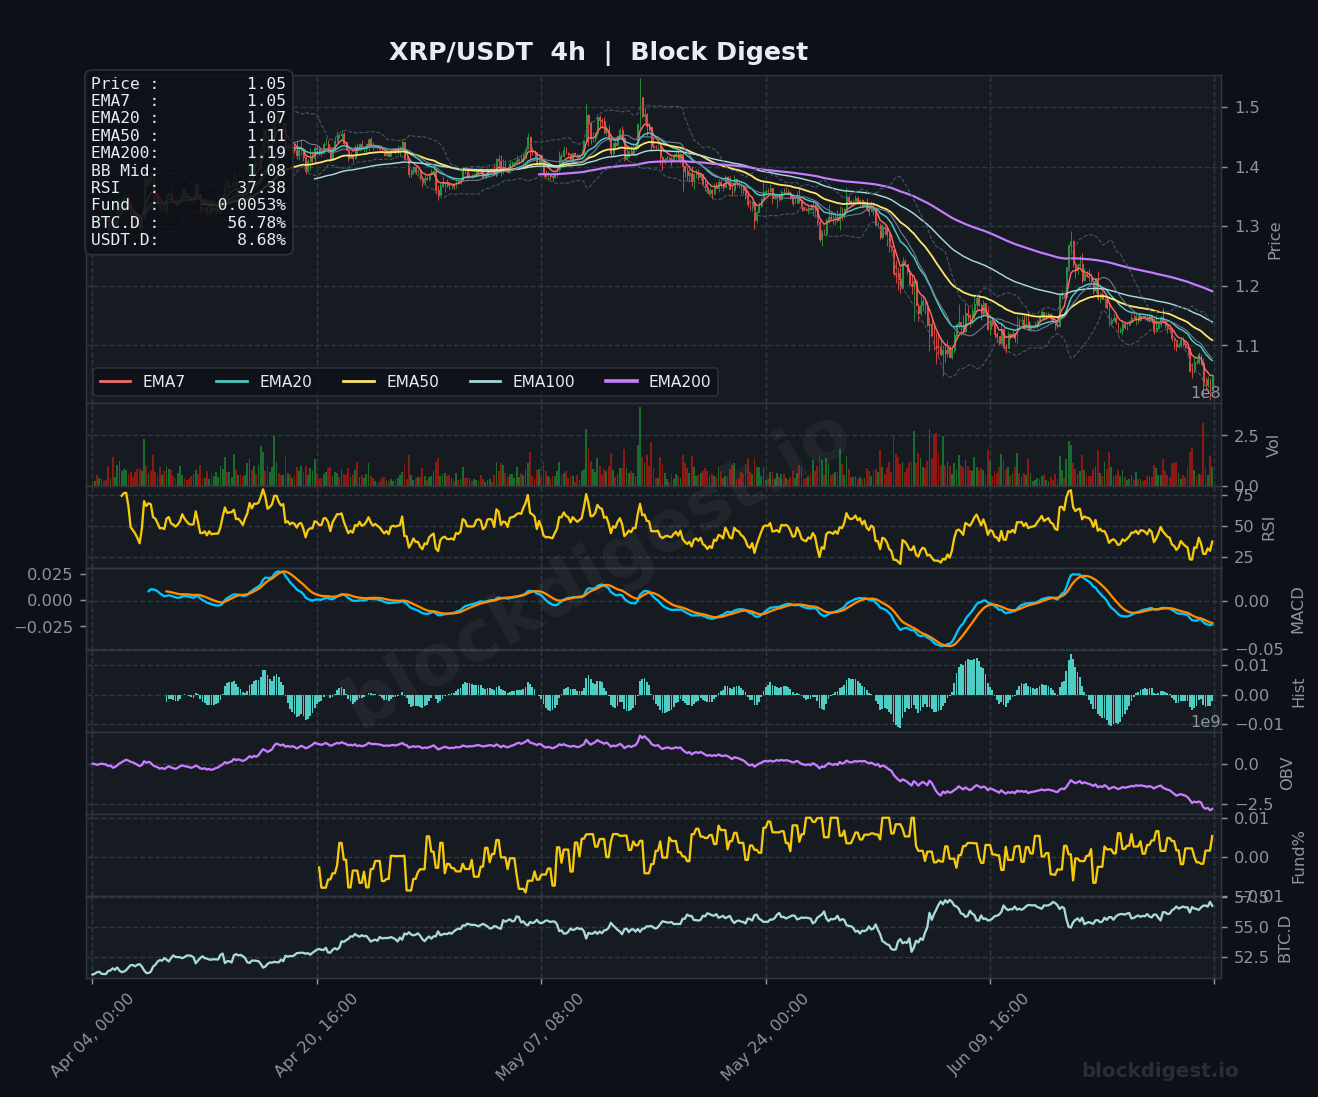The width and height of the screenshot is (1318, 1097).
Task: Click the RSI panel axis label
Action: tap(1269, 528)
